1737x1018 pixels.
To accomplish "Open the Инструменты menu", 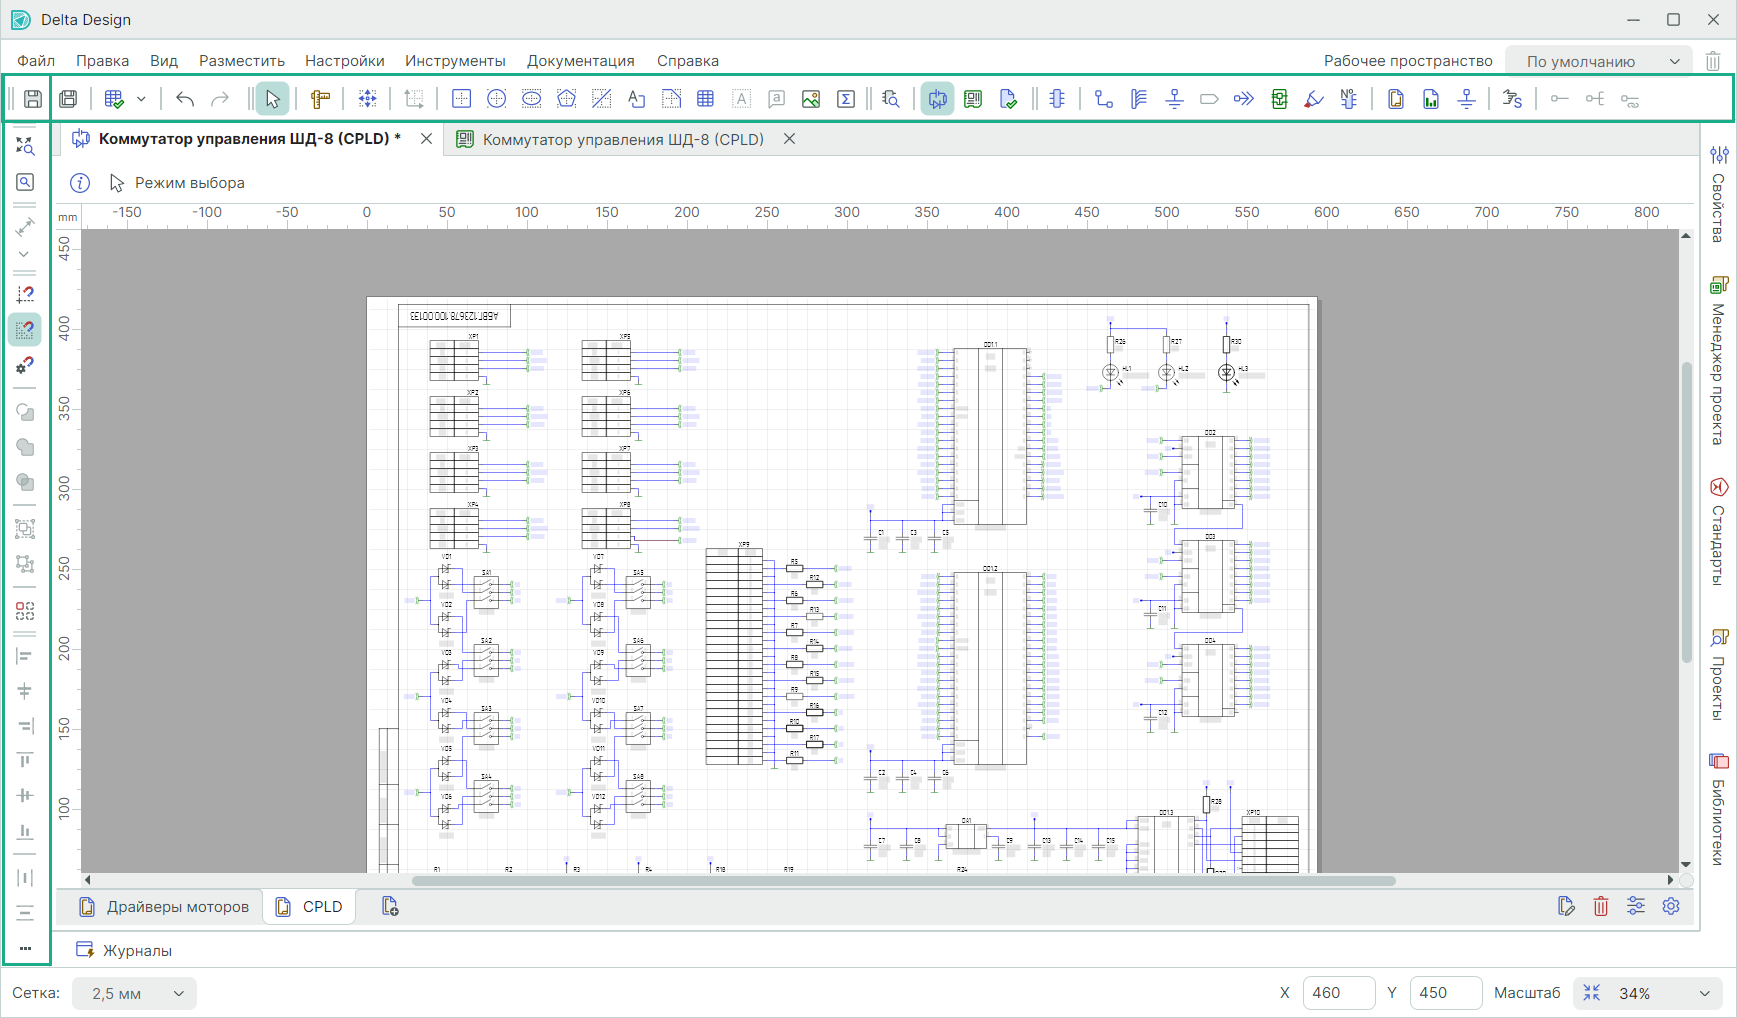I will 455,61.
